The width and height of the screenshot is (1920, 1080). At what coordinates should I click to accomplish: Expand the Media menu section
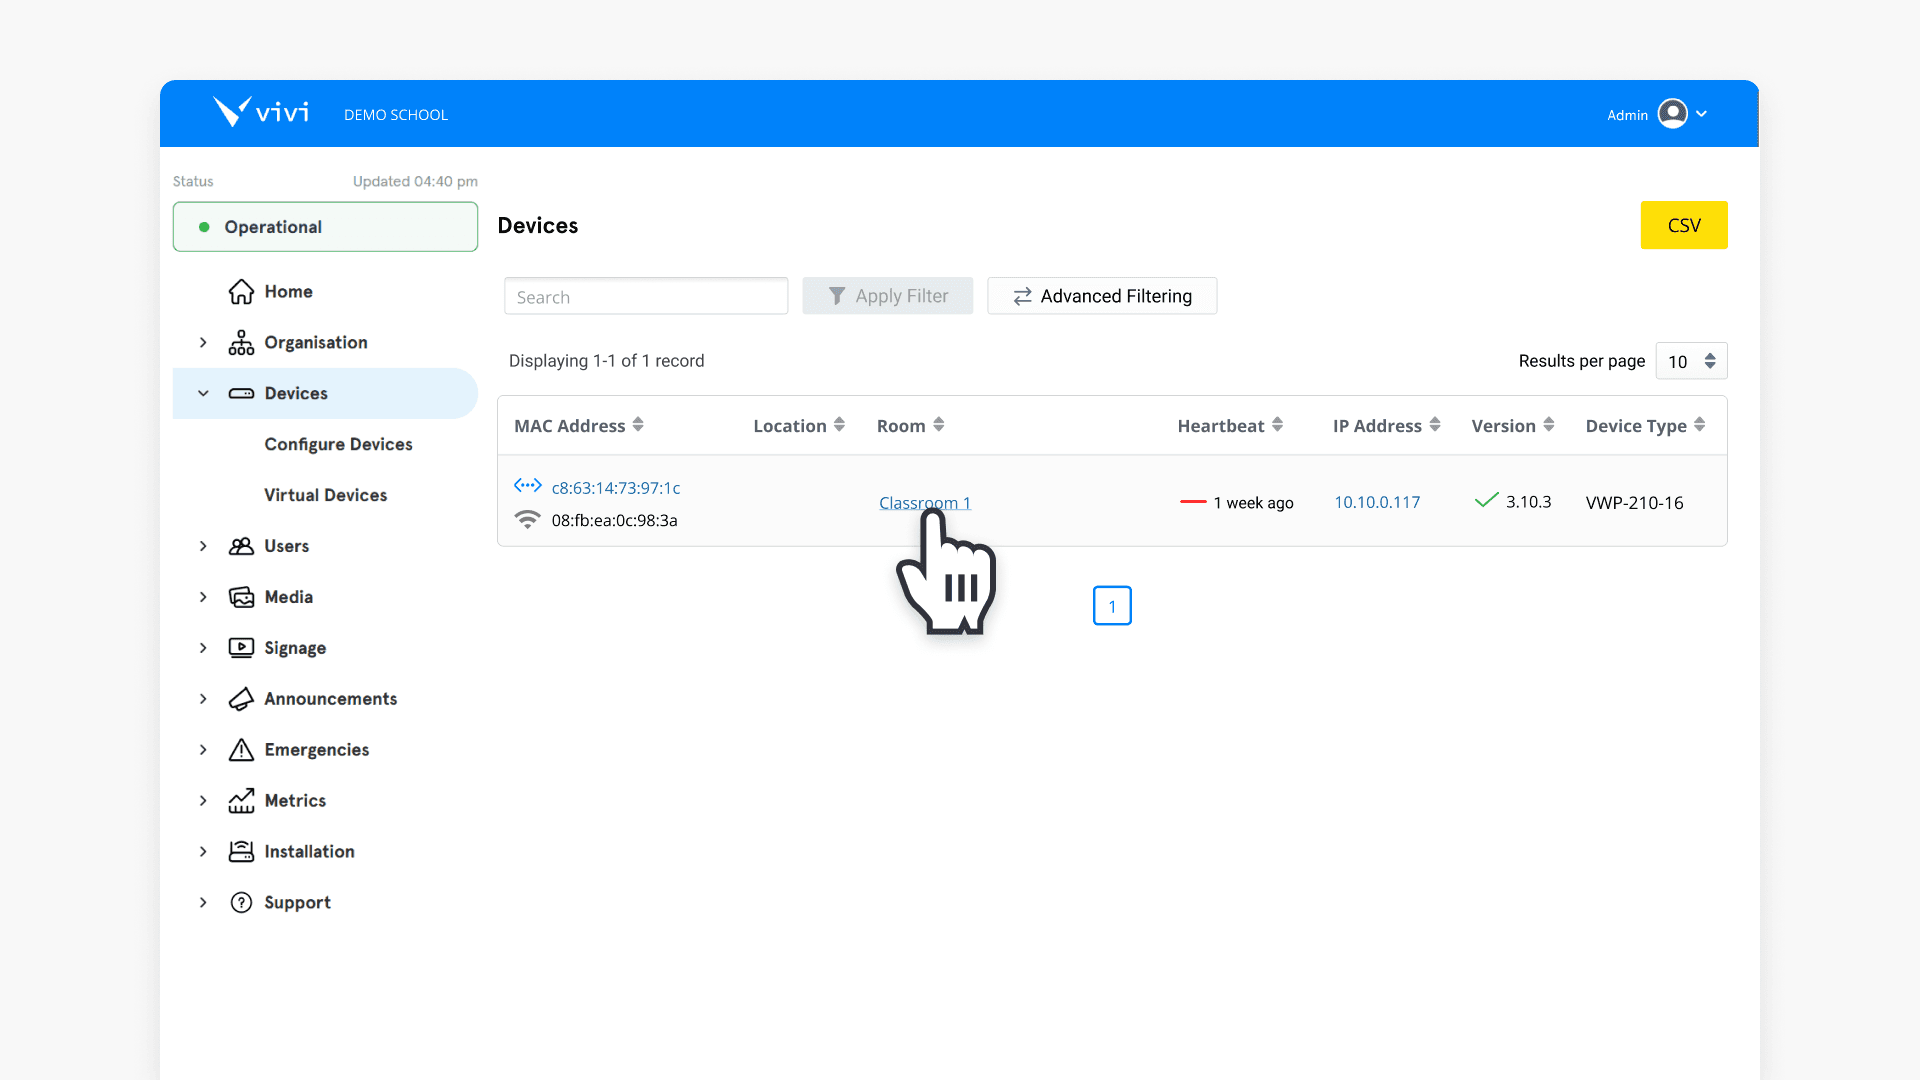click(203, 596)
